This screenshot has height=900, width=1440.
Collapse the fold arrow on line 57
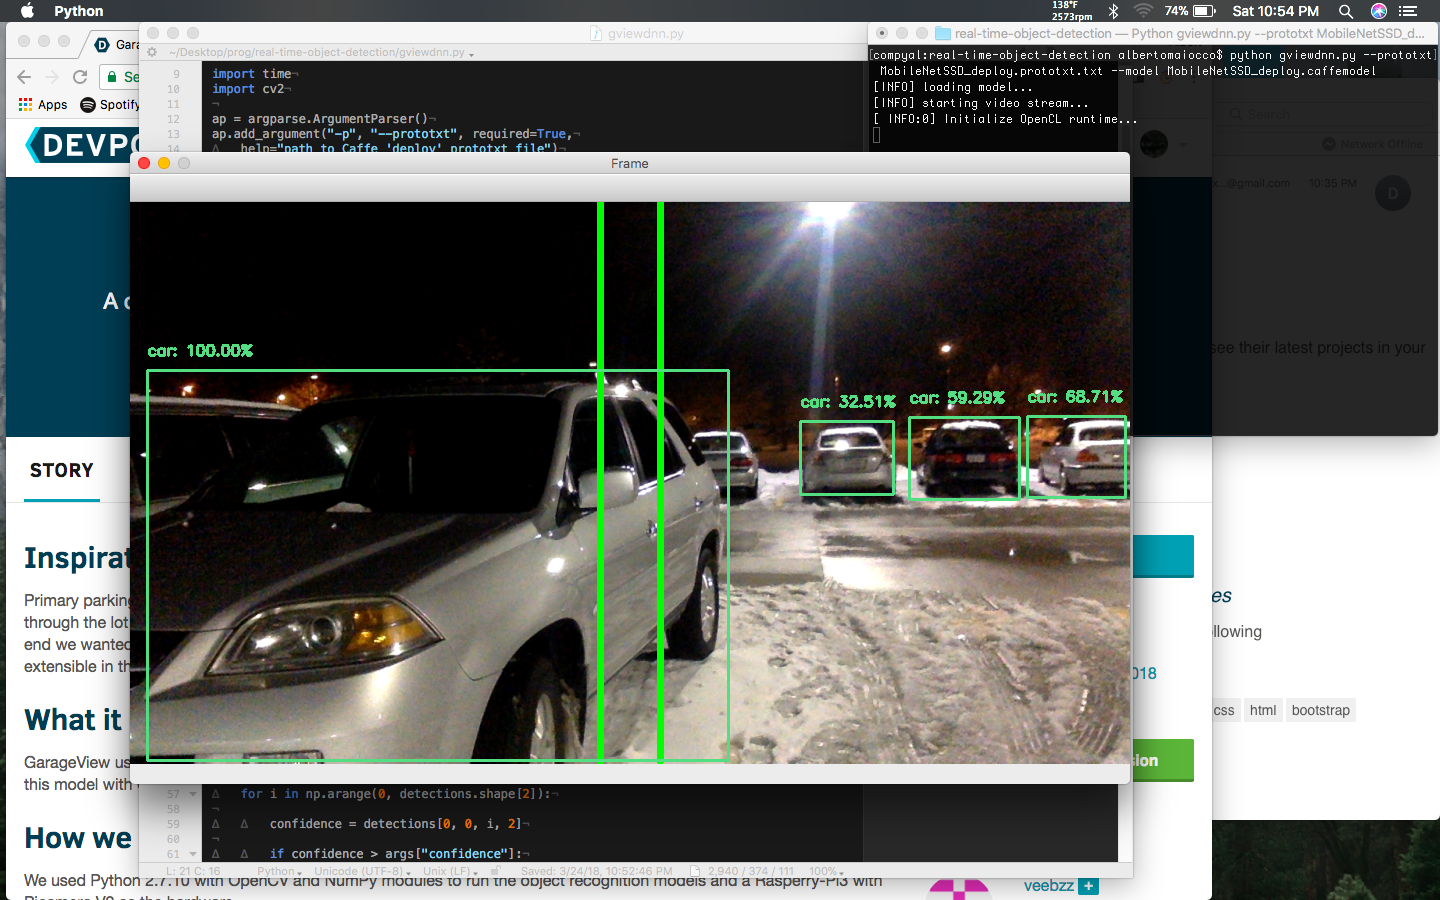pyautogui.click(x=192, y=794)
